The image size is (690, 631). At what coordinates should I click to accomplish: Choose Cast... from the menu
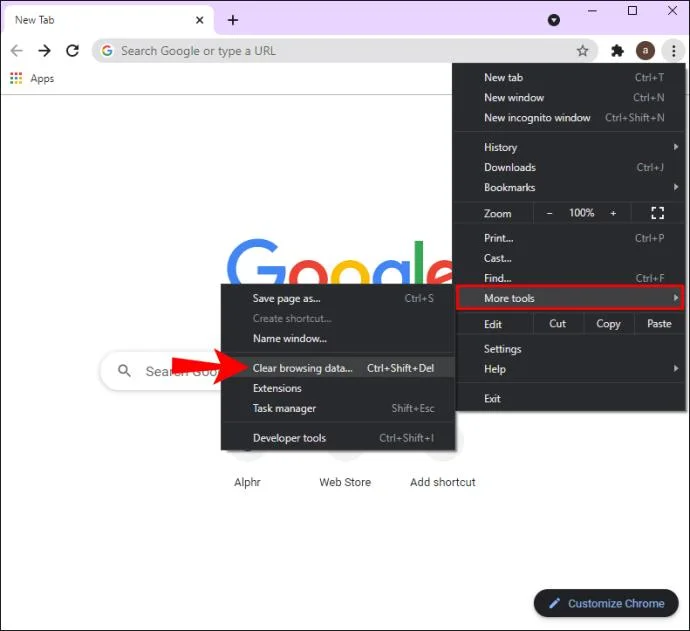[569, 258]
